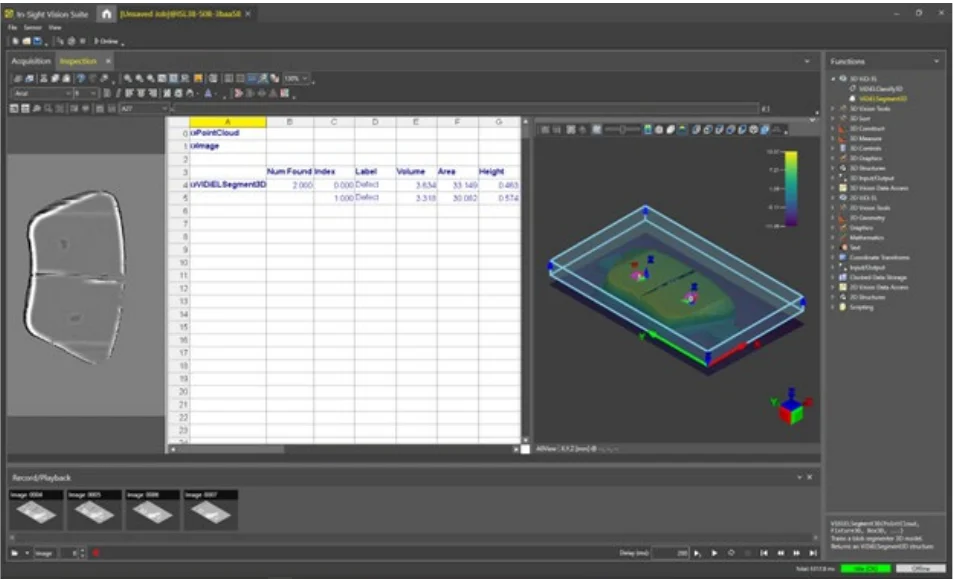The width and height of the screenshot is (954, 580).
Task: Open the View menu
Action: pyautogui.click(x=55, y=27)
